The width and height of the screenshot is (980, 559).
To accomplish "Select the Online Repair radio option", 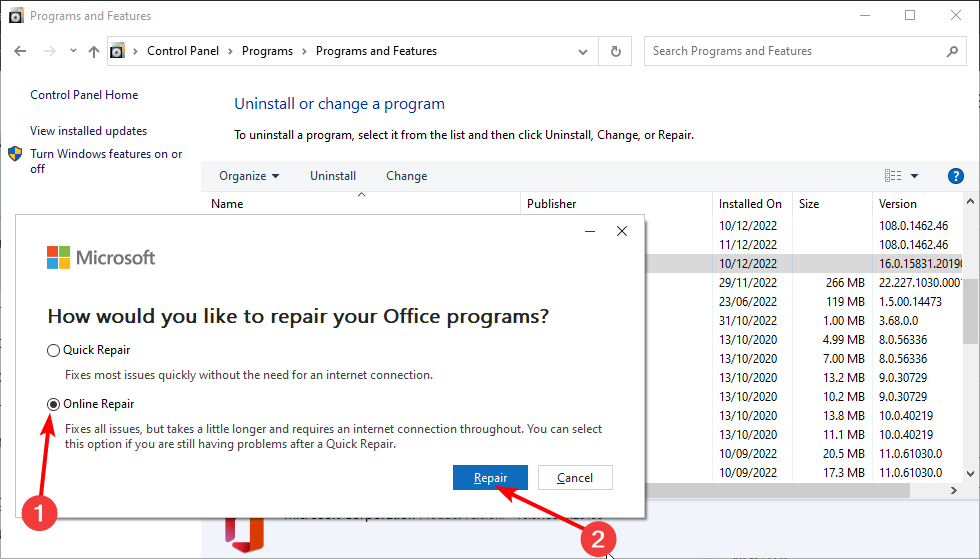I will pos(54,405).
